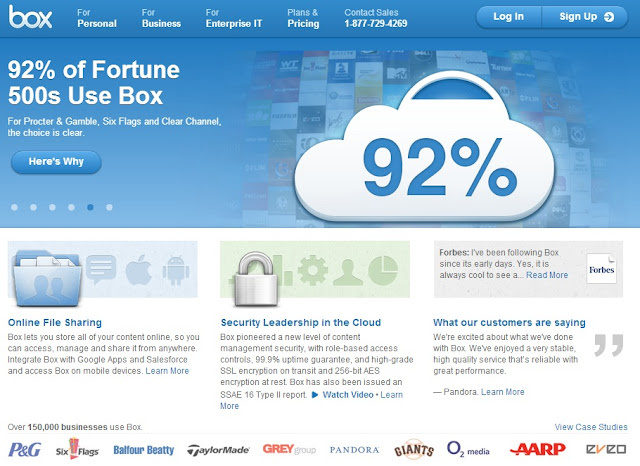Click the Sign Up arrow icon

coord(609,17)
